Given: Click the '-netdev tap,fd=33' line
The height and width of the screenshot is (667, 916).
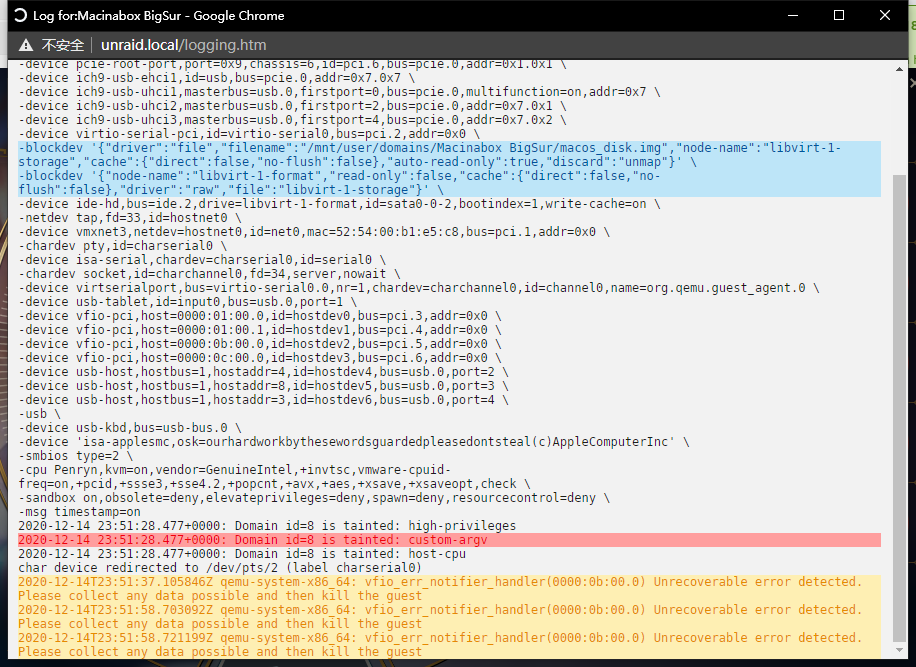Looking at the screenshot, I should pyautogui.click(x=130, y=218).
